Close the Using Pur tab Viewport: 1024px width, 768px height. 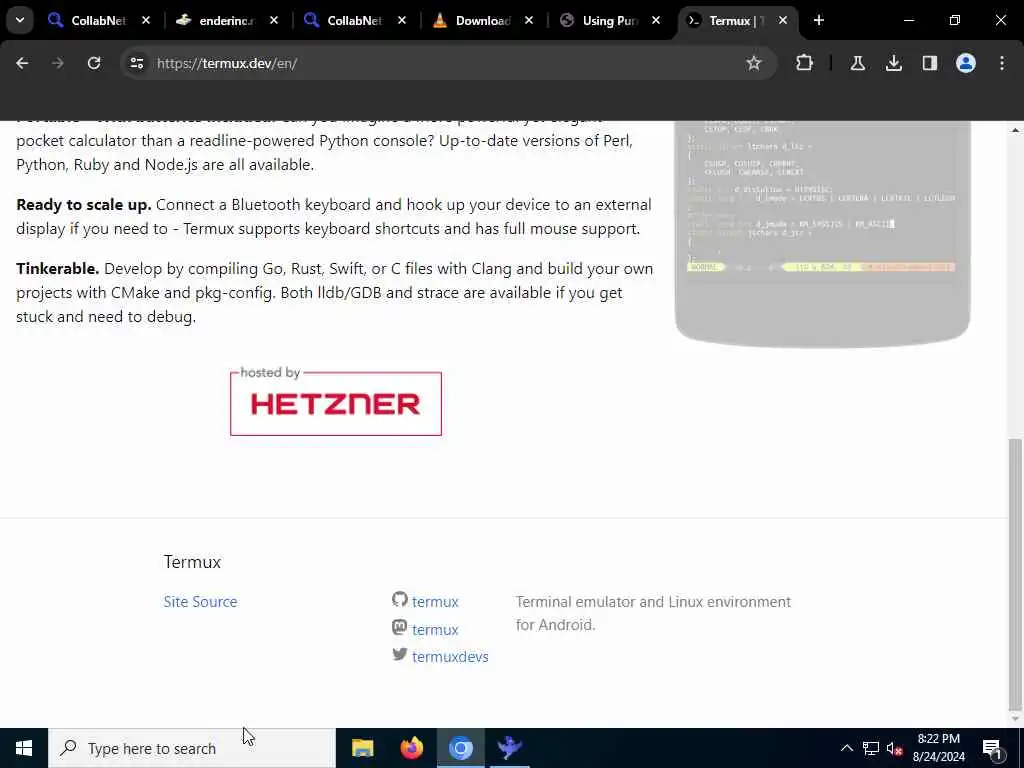(x=656, y=20)
